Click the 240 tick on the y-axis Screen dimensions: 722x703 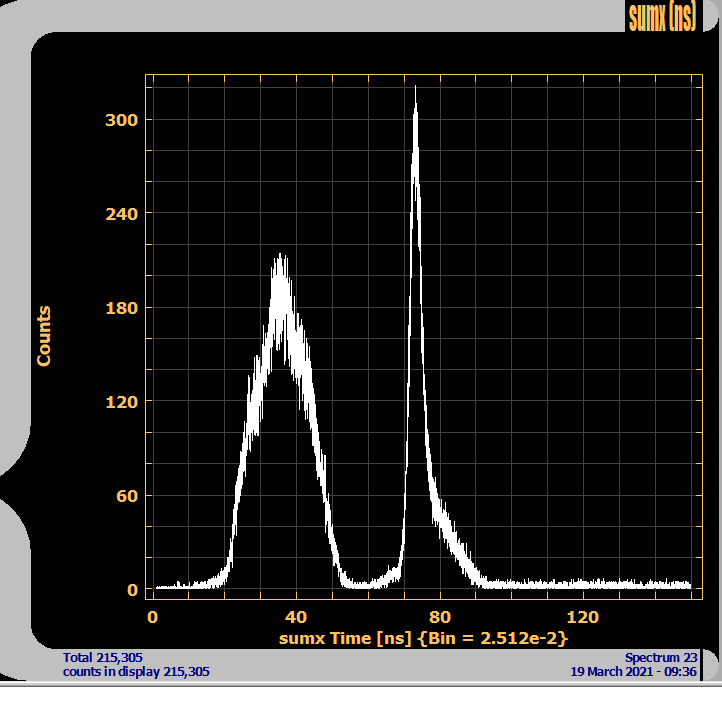point(122,214)
